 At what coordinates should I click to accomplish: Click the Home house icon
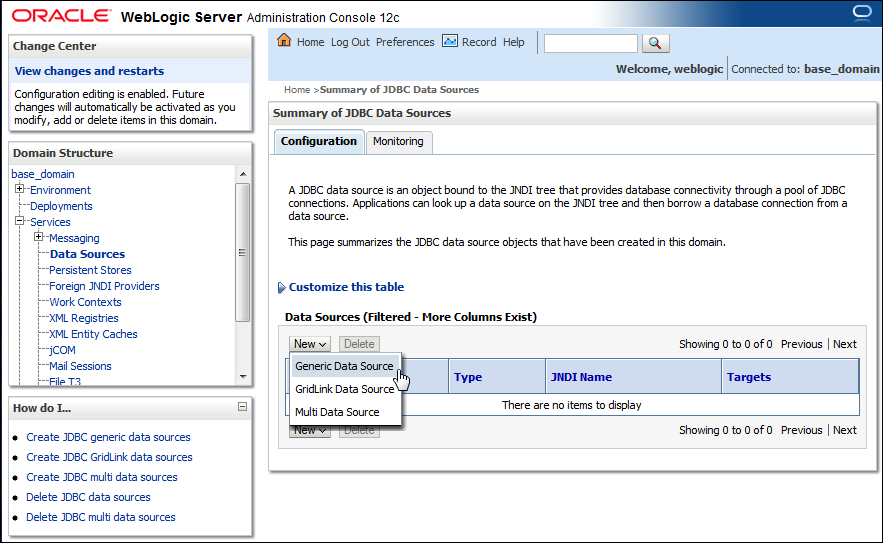(x=284, y=41)
